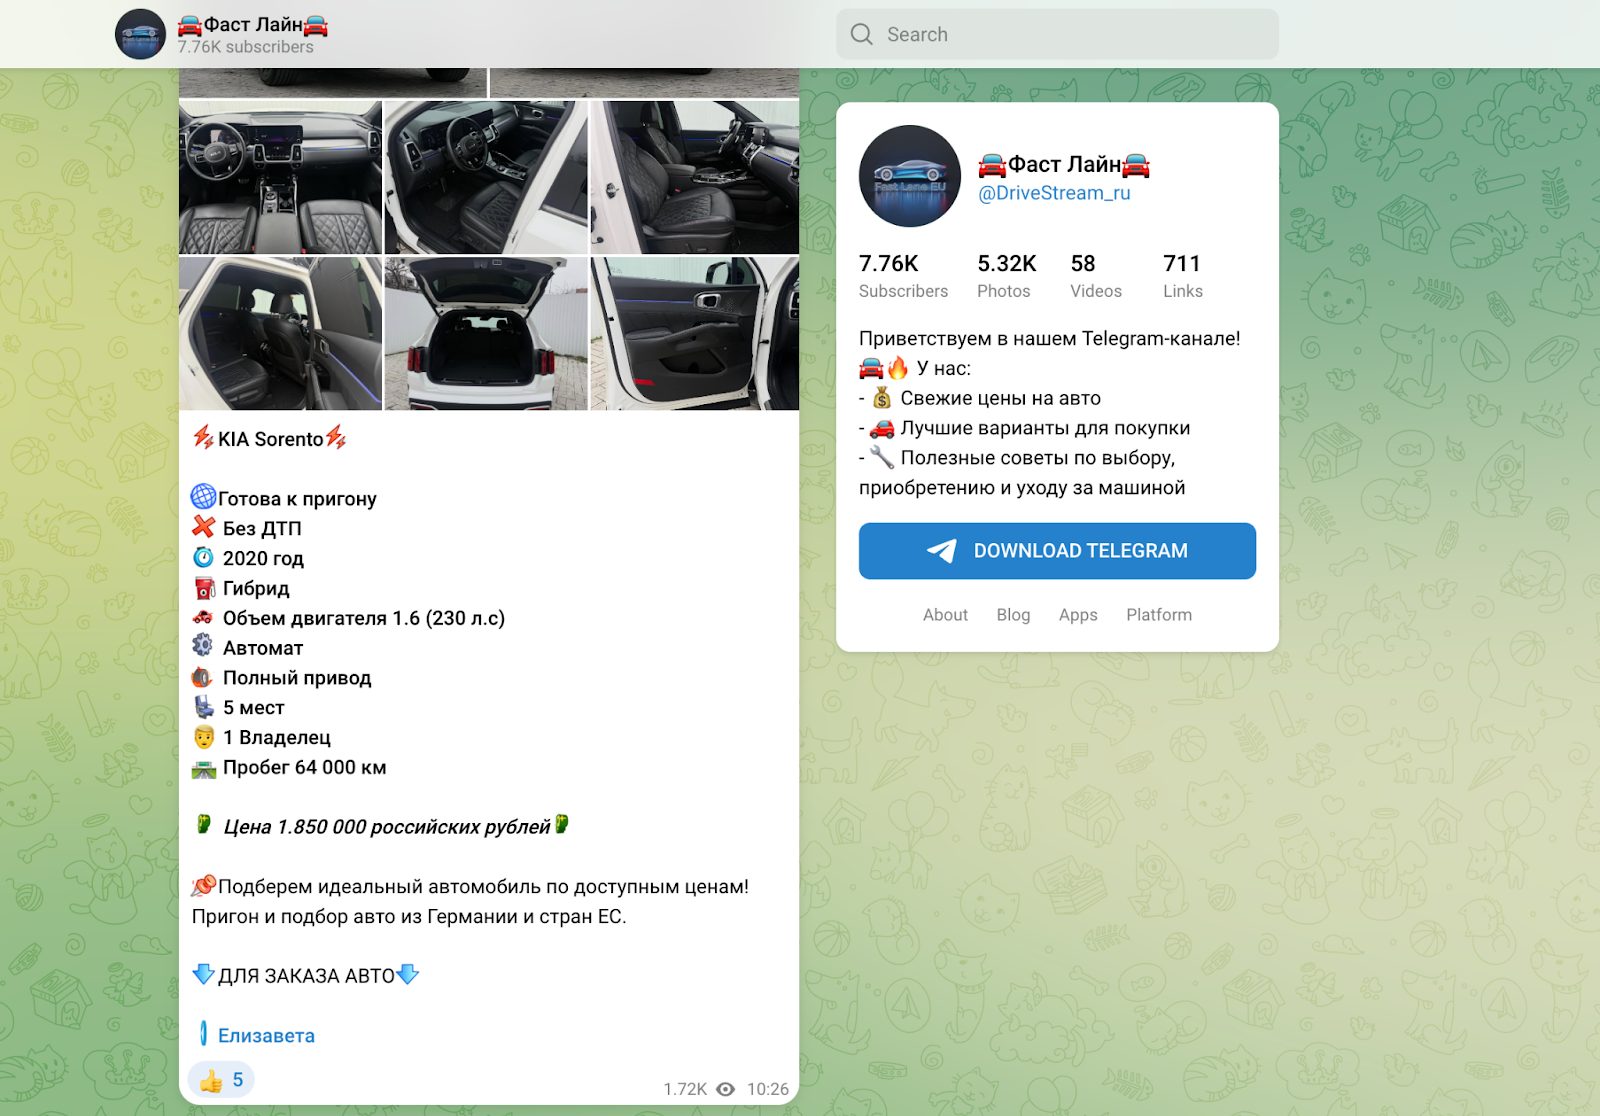Open the door panel photo thumbnail
1600x1116 pixels.
pos(695,333)
